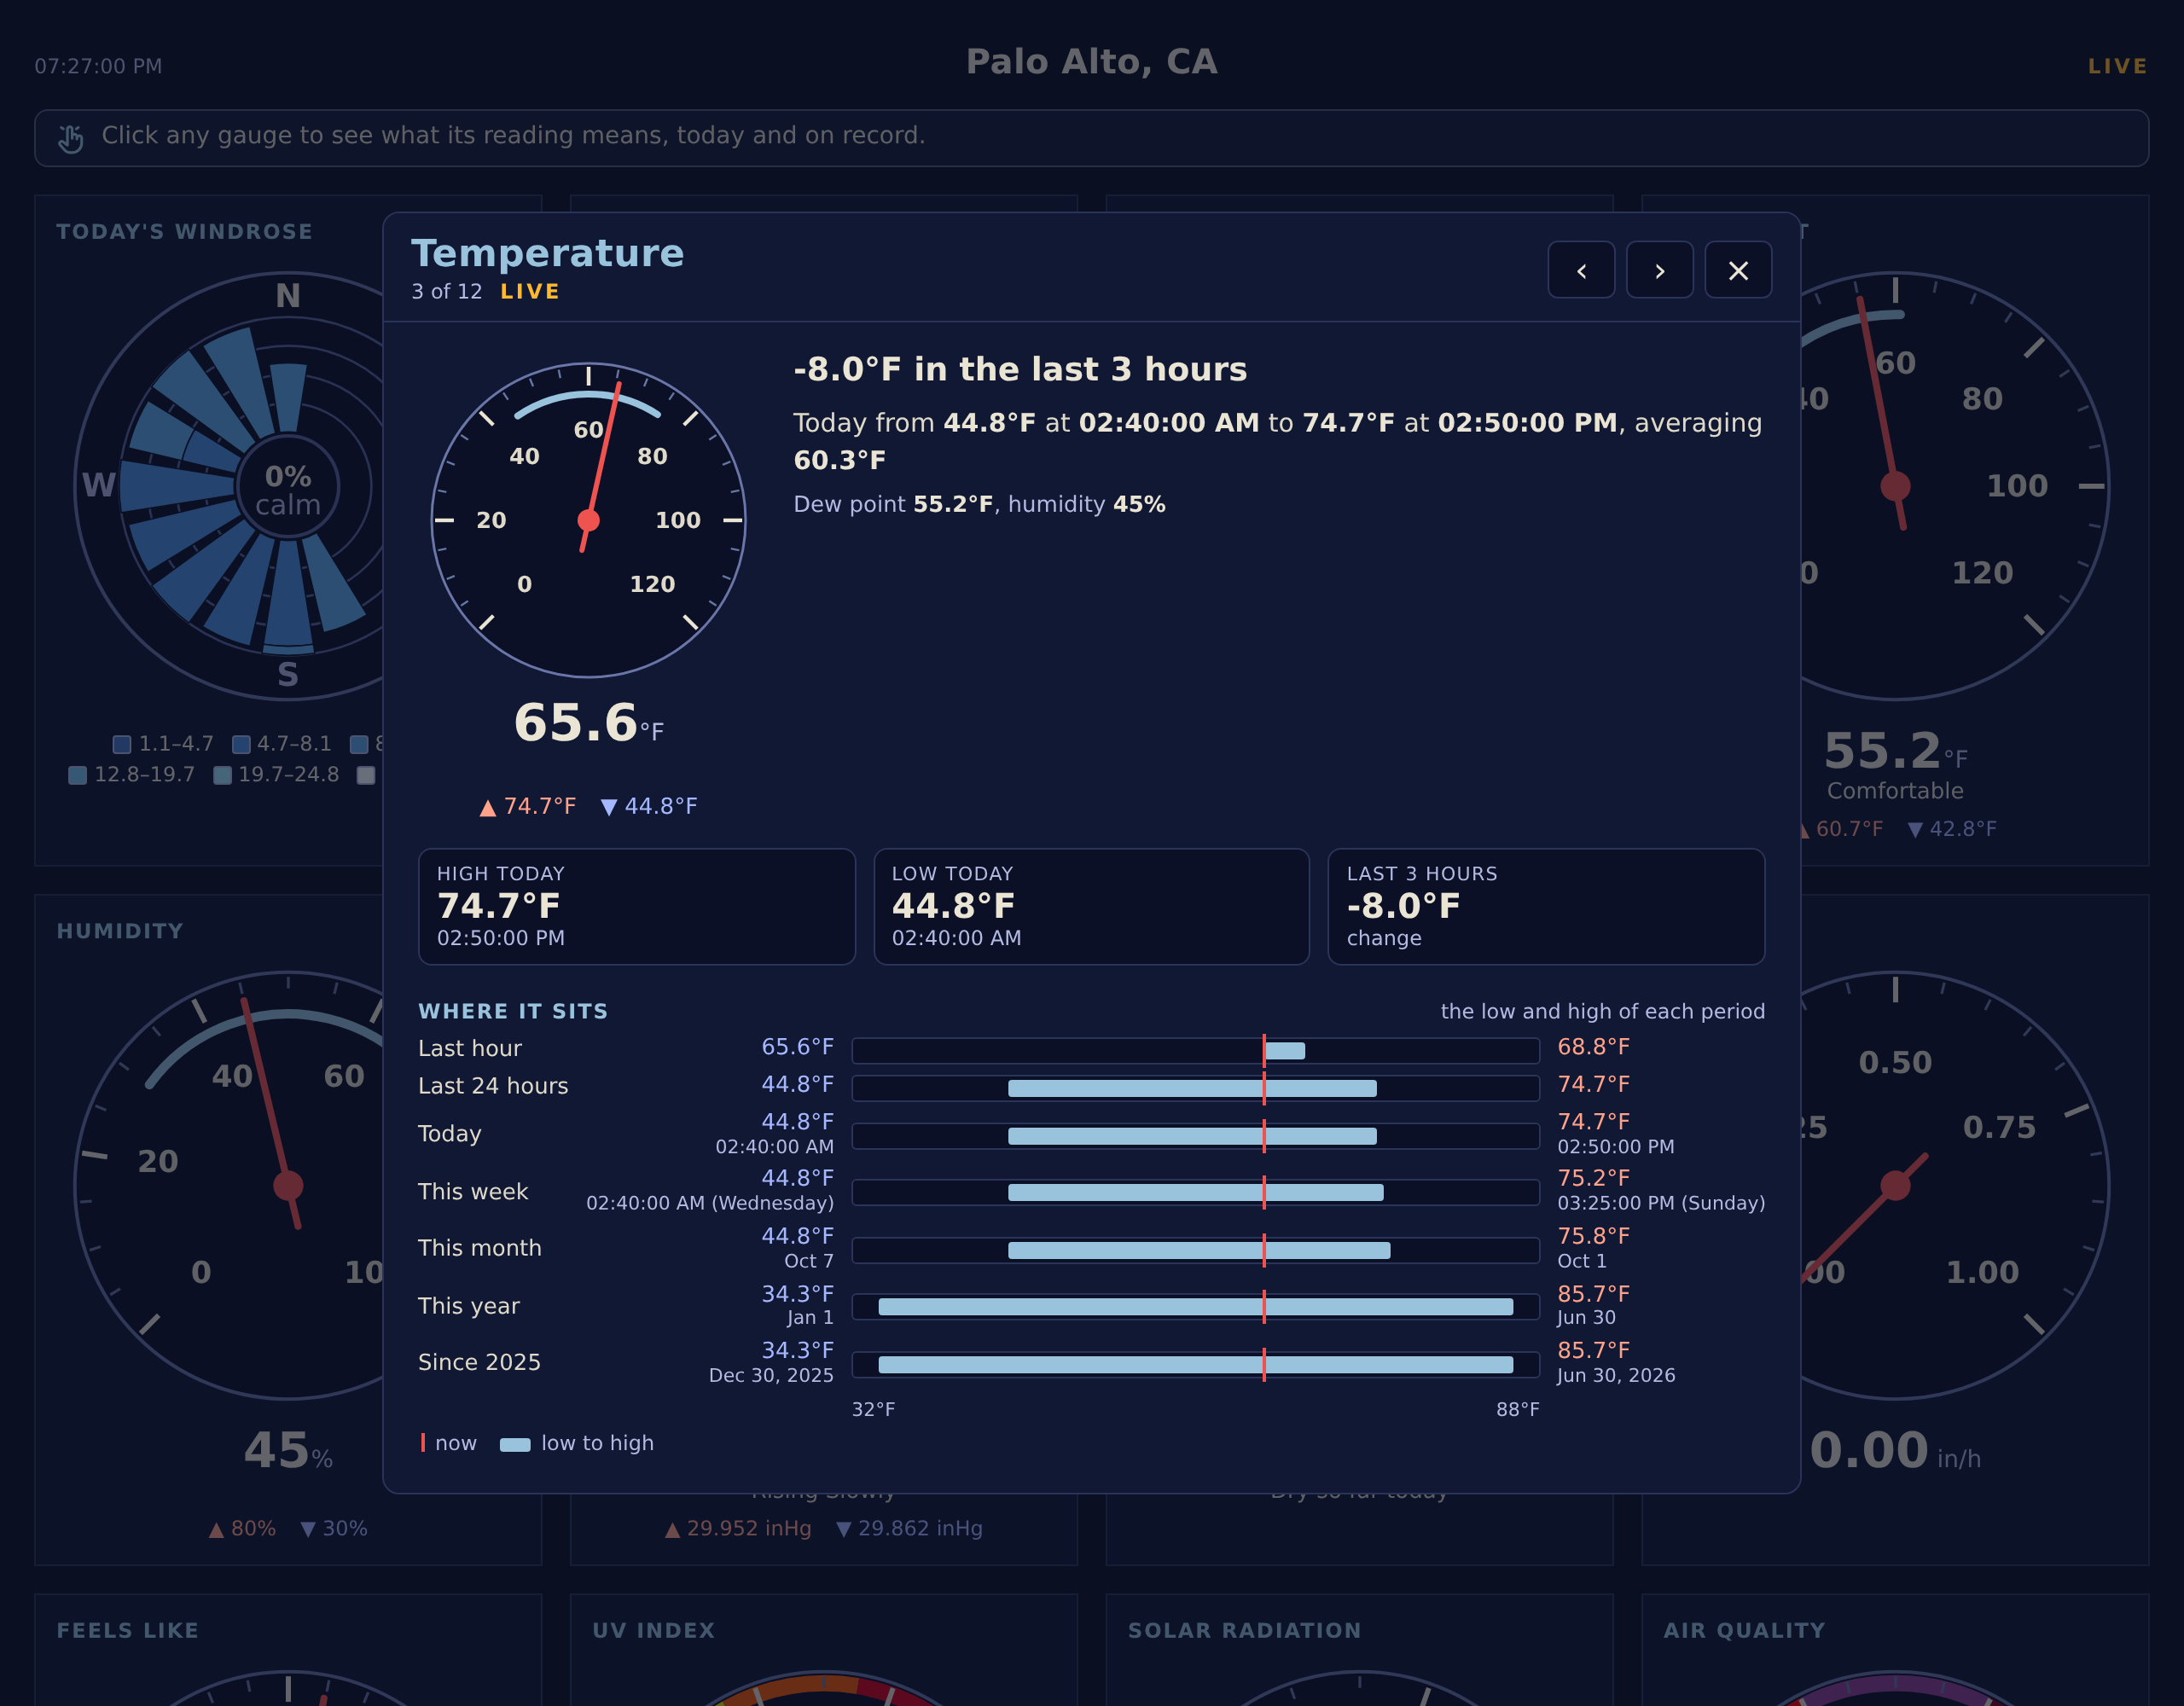The height and width of the screenshot is (1706, 2184).
Task: Click the 19.7–24.8 windrose legend swatch
Action: pos(223,775)
